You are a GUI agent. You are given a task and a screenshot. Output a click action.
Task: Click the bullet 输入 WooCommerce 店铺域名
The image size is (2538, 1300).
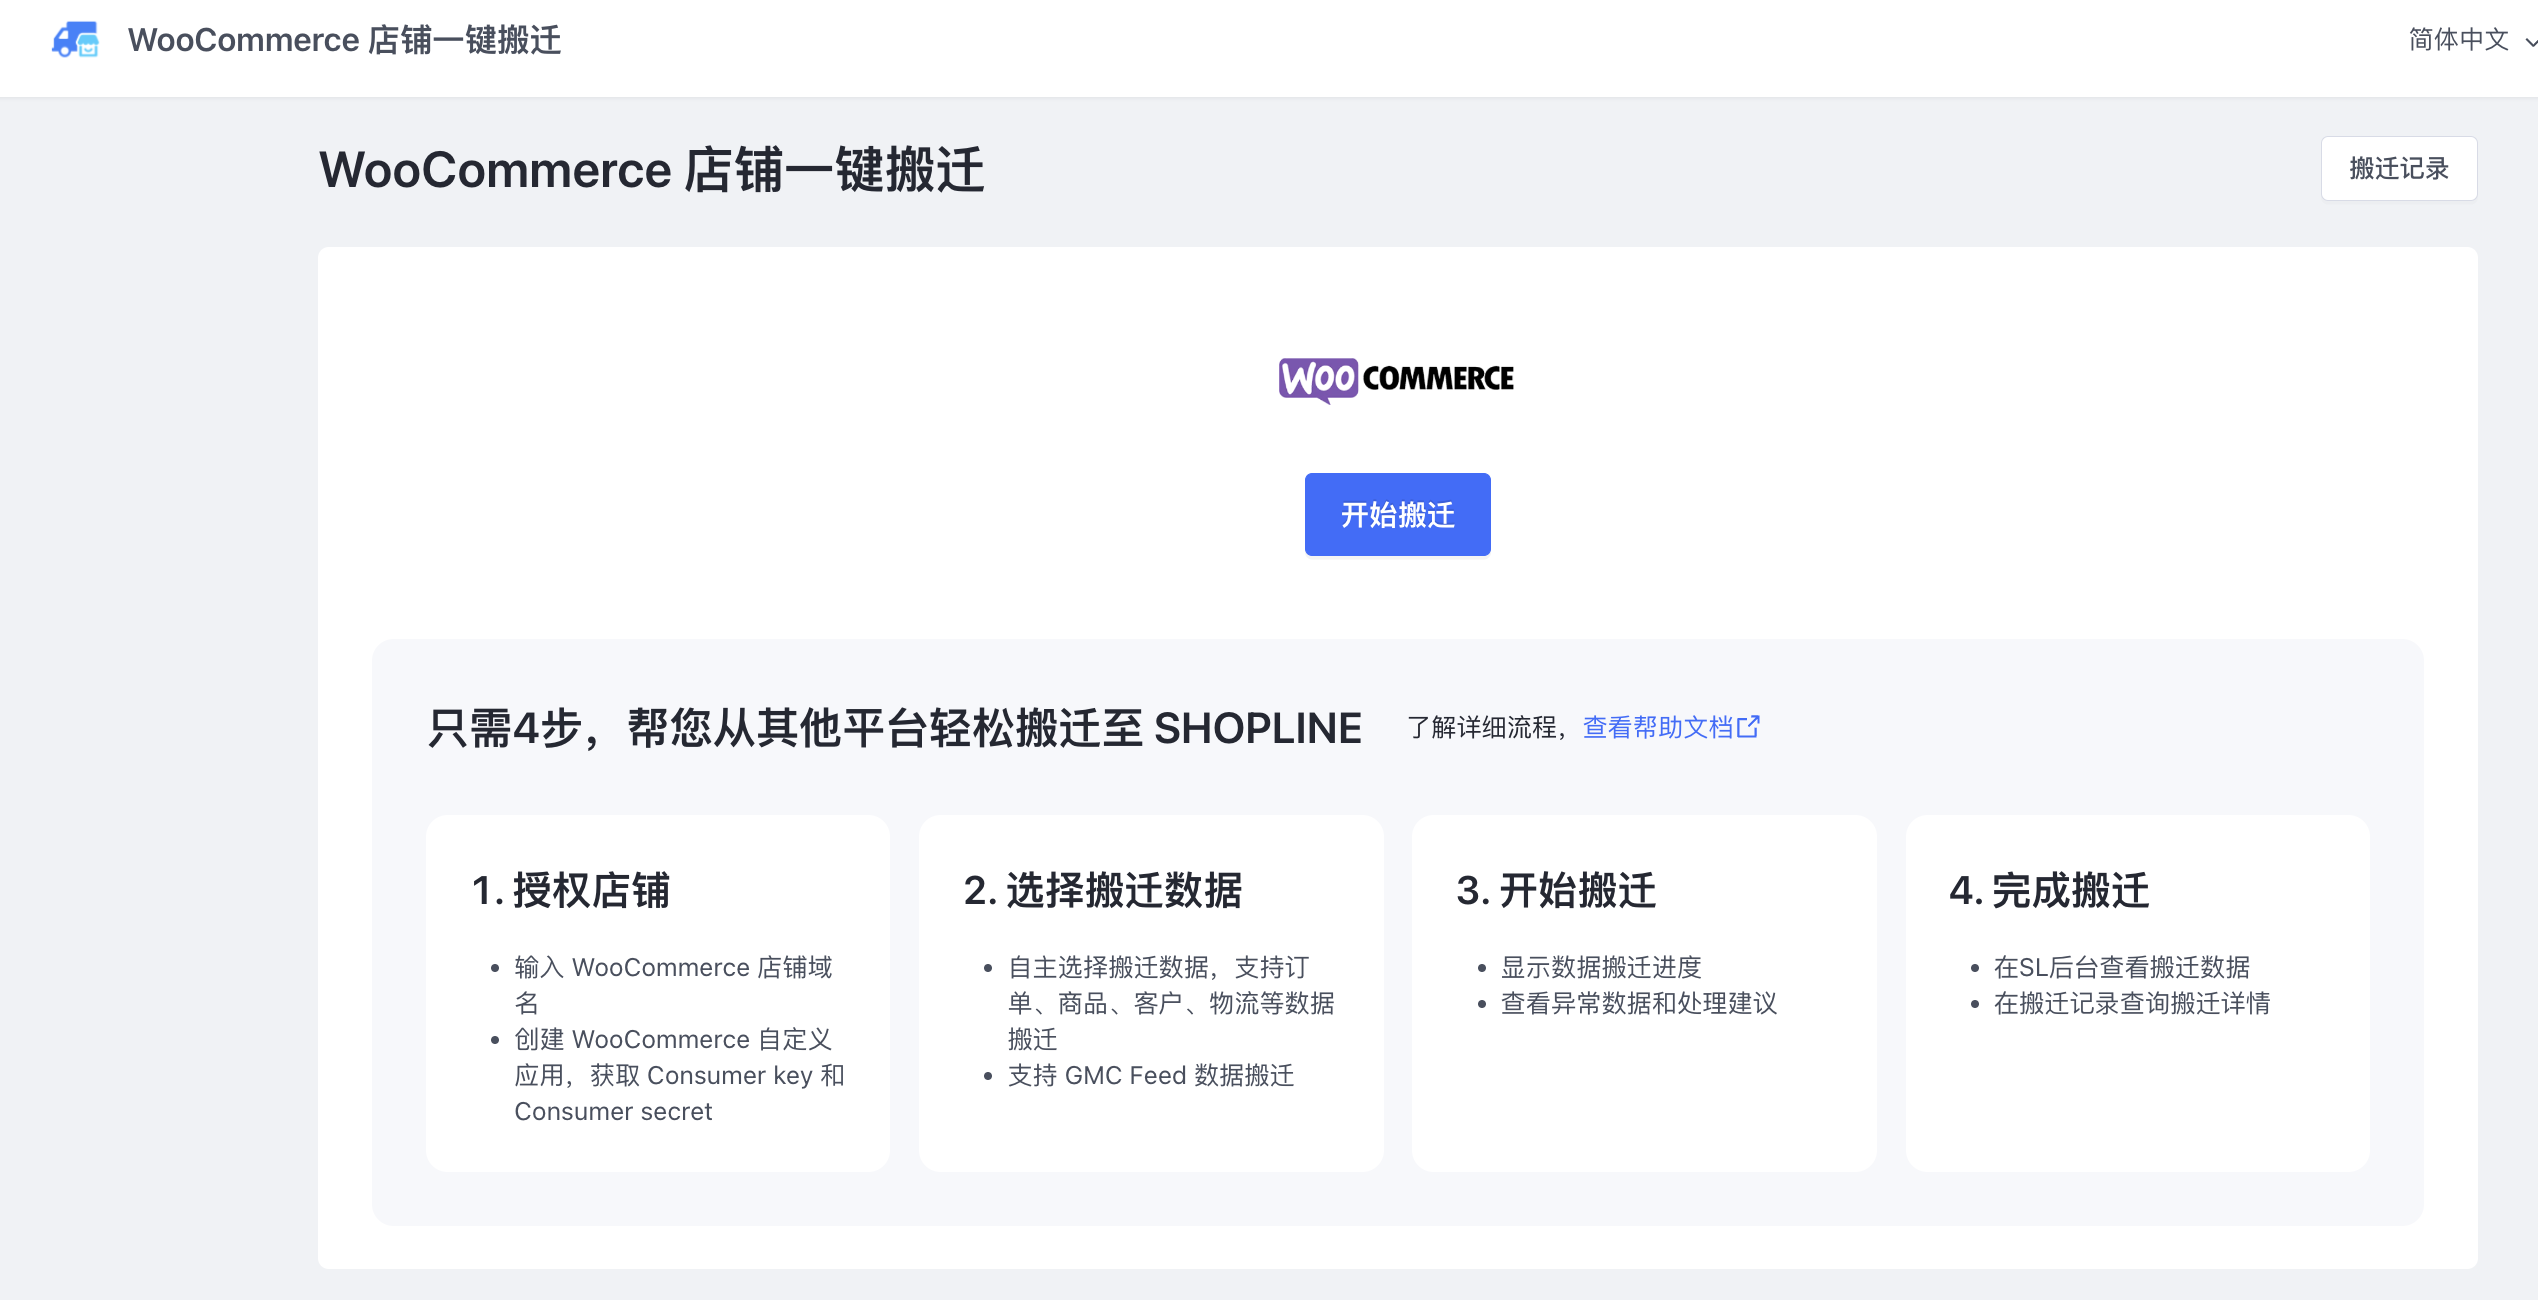click(x=673, y=985)
